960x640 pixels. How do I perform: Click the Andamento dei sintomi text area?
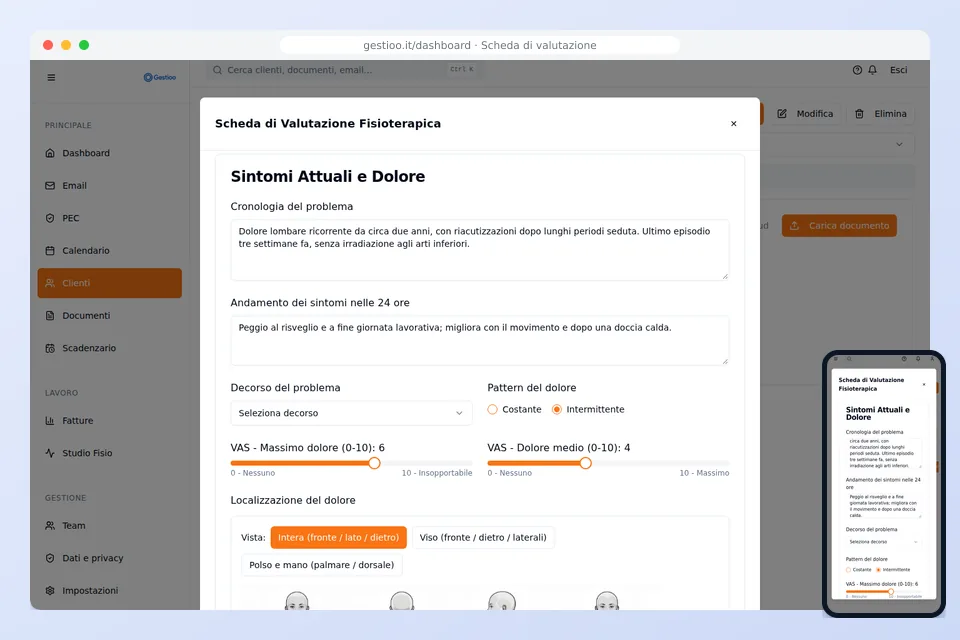coord(480,341)
